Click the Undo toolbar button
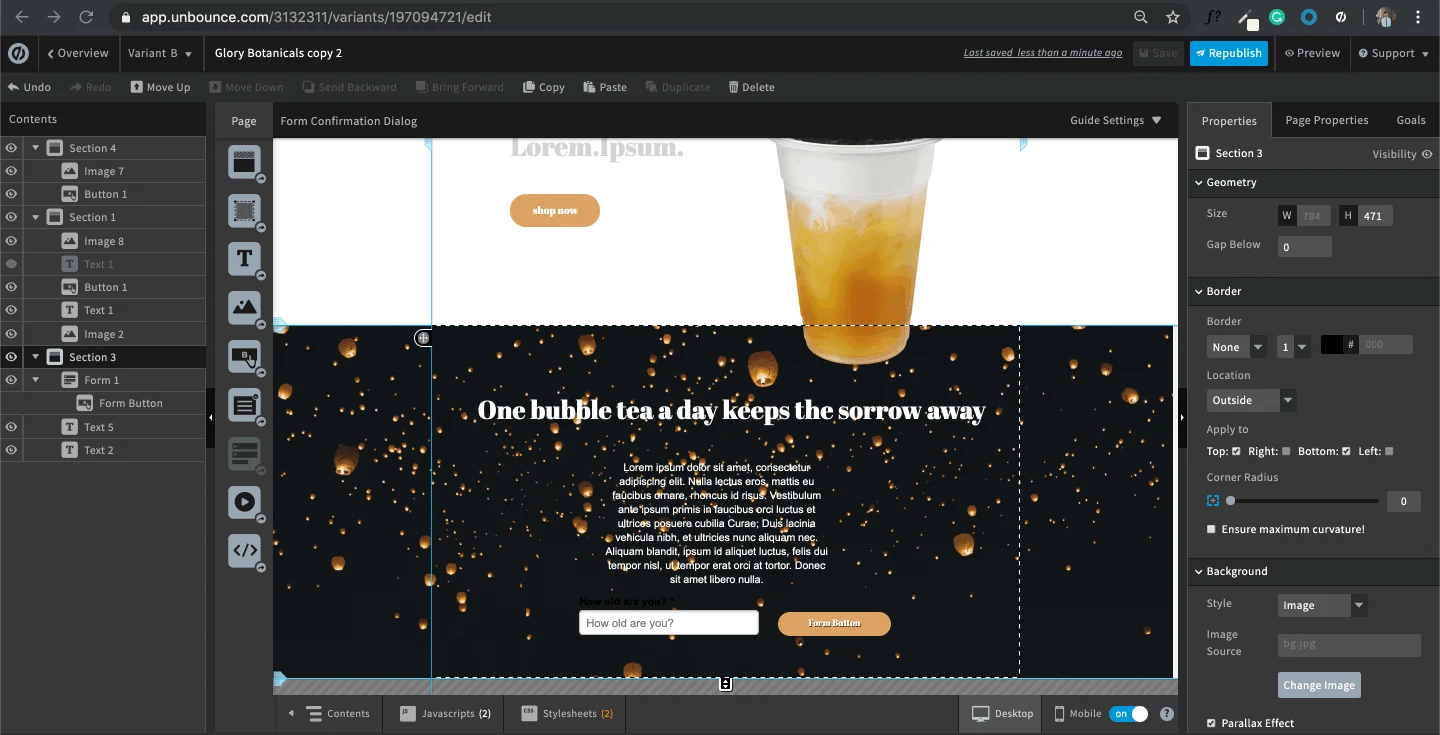 (x=29, y=87)
